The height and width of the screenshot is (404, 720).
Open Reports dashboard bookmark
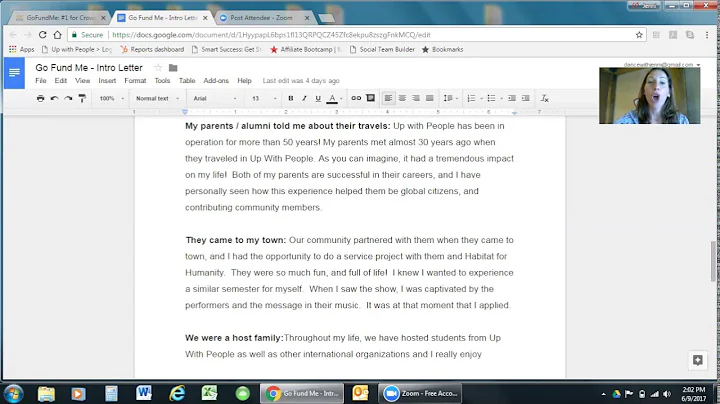tap(152, 50)
